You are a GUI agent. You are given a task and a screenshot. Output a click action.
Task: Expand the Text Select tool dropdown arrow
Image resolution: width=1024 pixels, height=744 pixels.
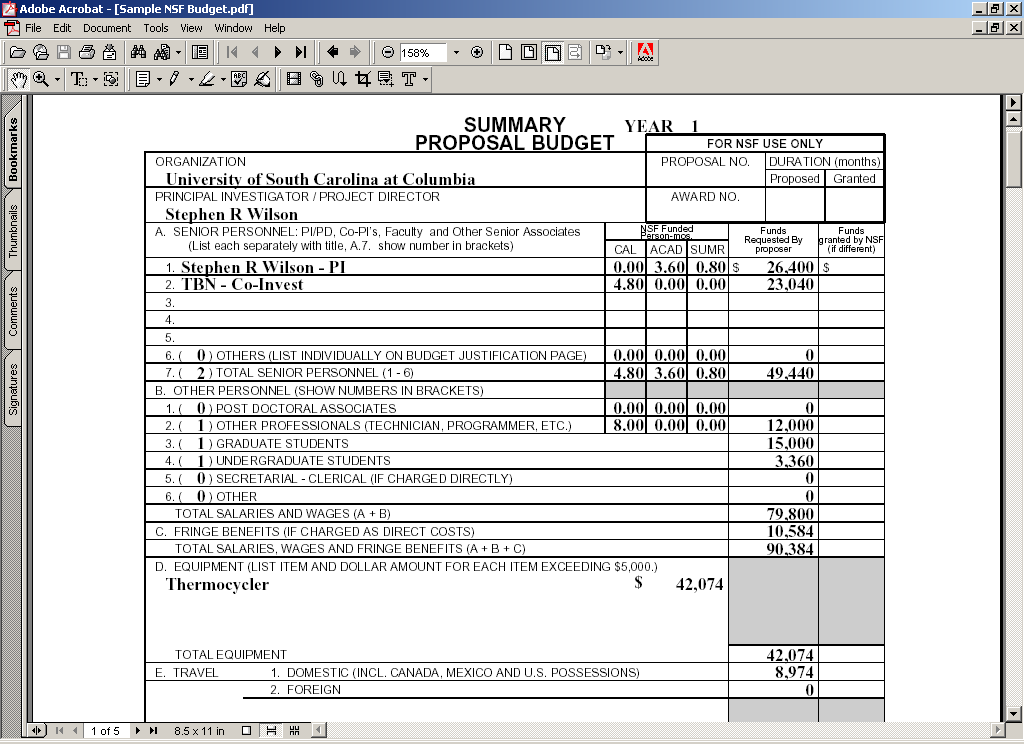coord(95,80)
